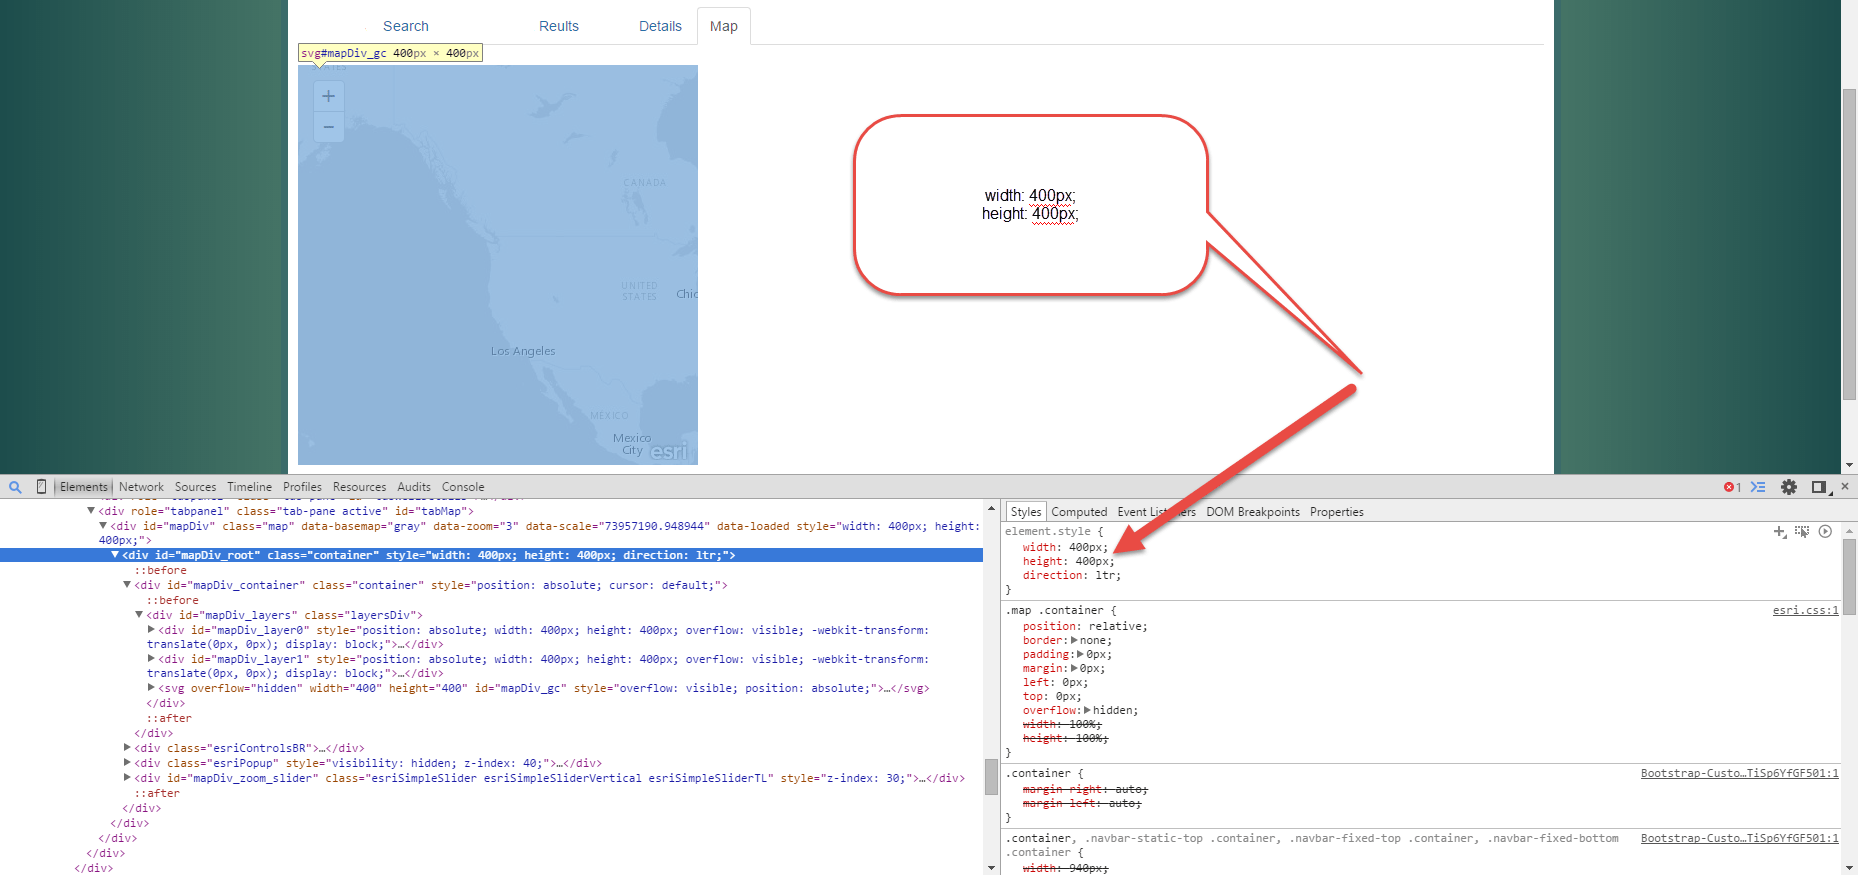The height and width of the screenshot is (875, 1858).
Task: Toggle element state icon in Styles pane
Action: pyautogui.click(x=1802, y=532)
